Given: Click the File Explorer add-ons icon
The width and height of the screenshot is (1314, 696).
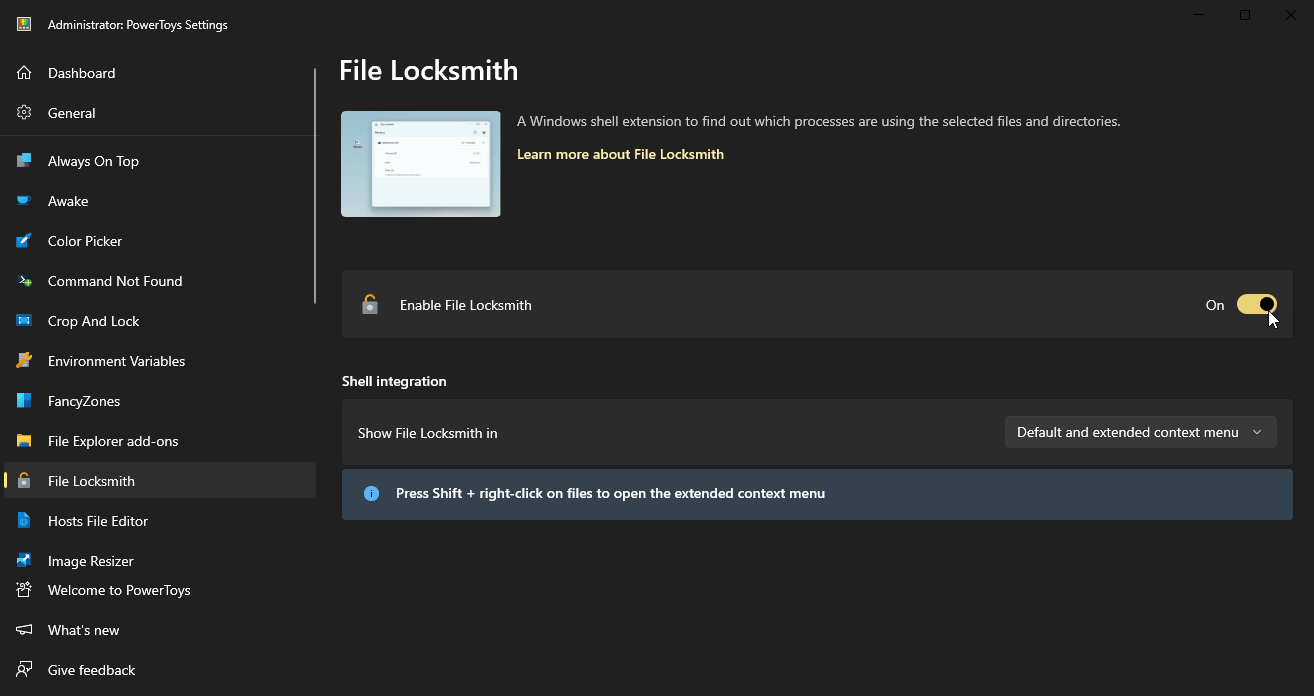Looking at the screenshot, I should [x=24, y=441].
